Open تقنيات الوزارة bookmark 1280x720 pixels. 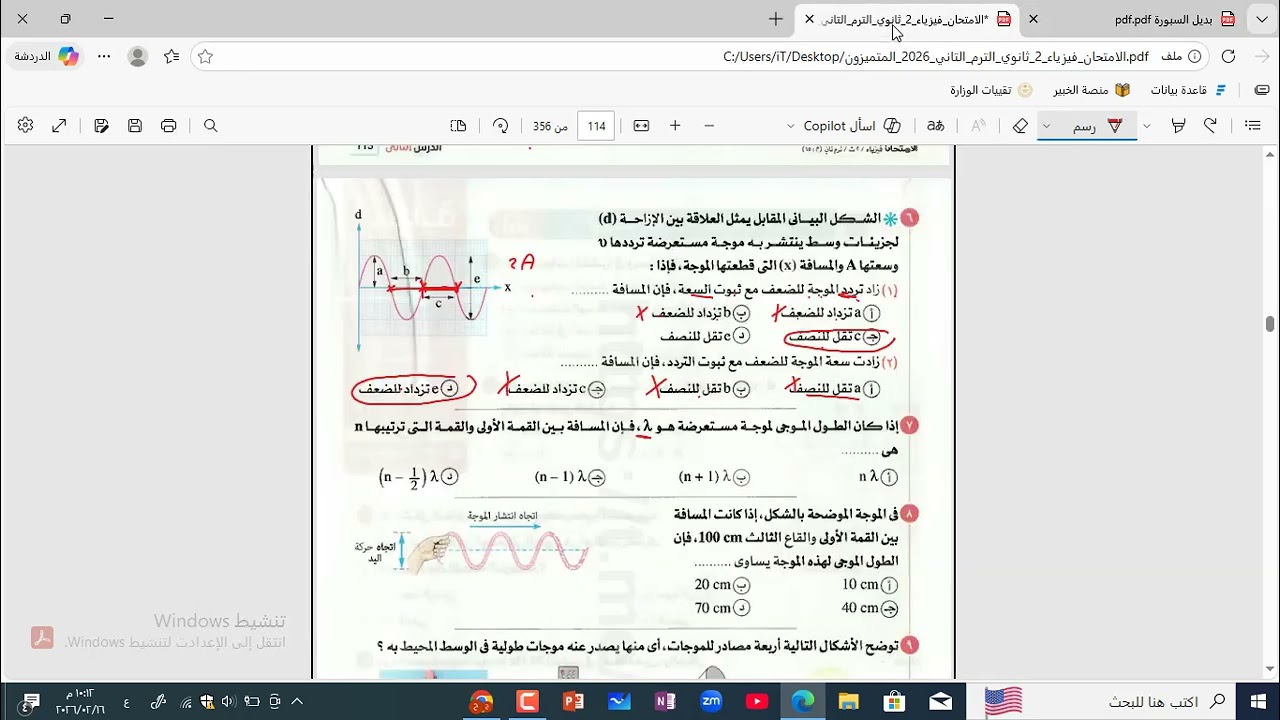tap(989, 90)
